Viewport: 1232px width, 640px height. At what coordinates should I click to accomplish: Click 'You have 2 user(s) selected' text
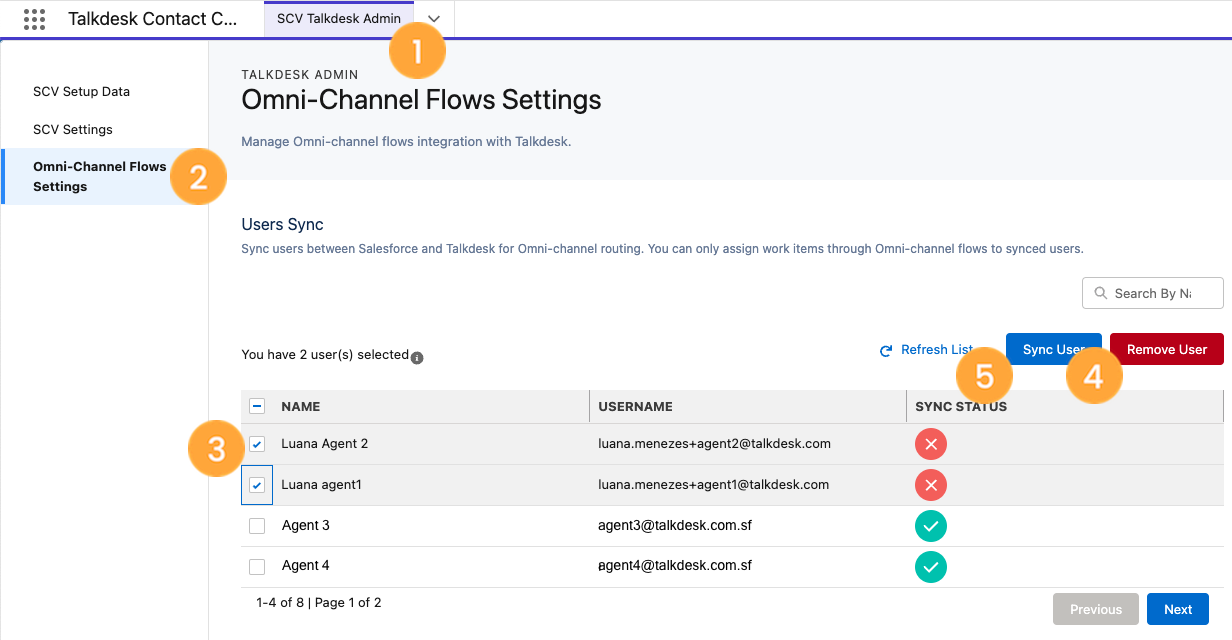tap(325, 355)
